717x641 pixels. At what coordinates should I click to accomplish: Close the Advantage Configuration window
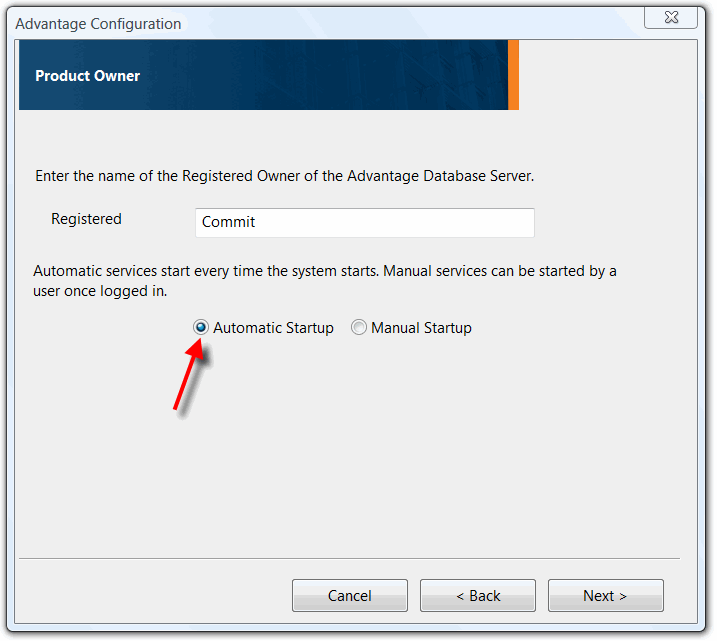tap(670, 18)
